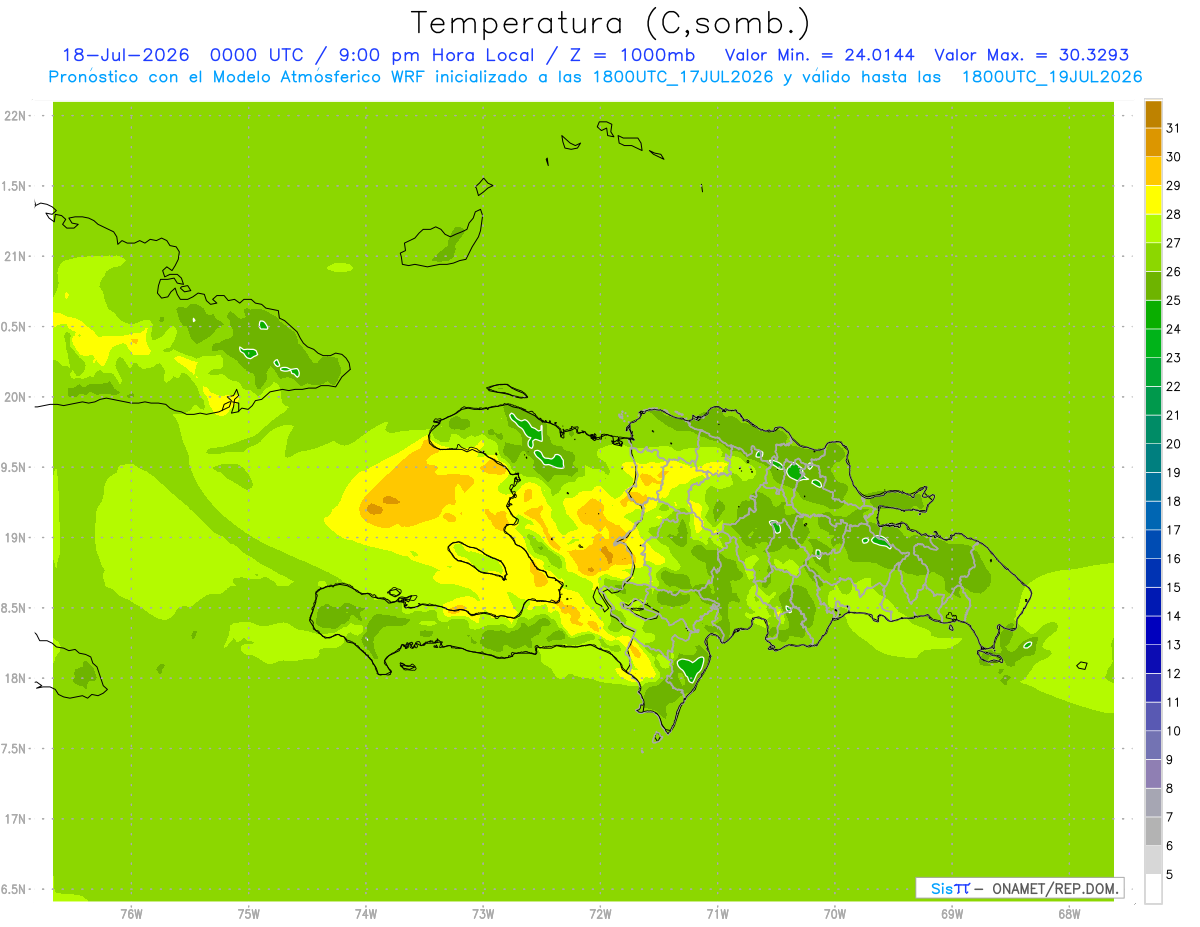The width and height of the screenshot is (1200, 927).
Task: Click the 68W longitude label
Action: point(1069,914)
